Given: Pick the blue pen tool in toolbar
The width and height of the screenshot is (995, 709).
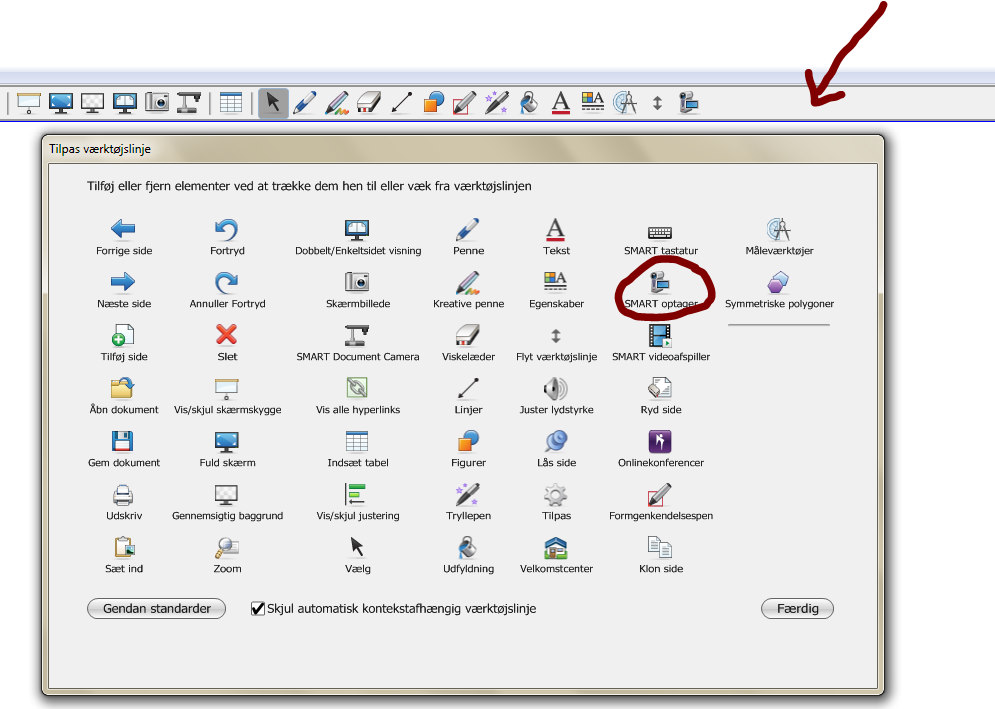Looking at the screenshot, I should (x=305, y=103).
